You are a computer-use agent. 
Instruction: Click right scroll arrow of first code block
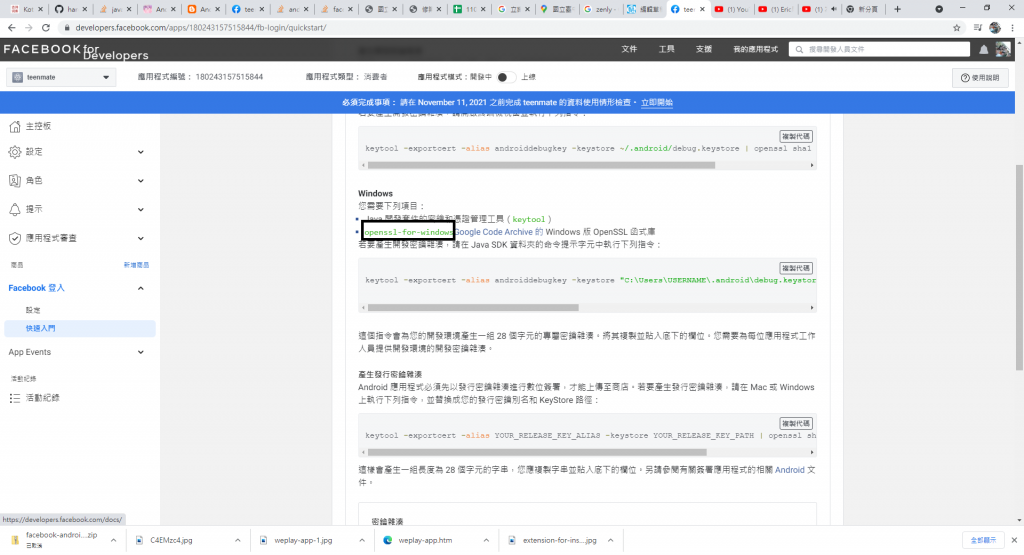[812, 165]
